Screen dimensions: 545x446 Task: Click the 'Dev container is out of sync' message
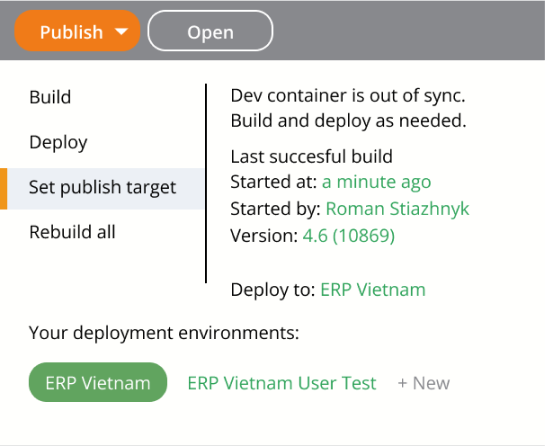pyautogui.click(x=348, y=96)
